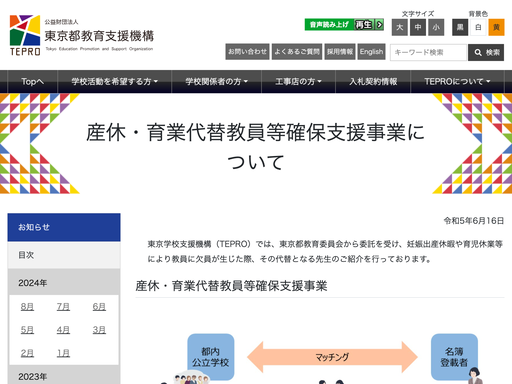Open the 4月 archive for 2024
Image resolution: width=512 pixels, height=384 pixels.
[x=63, y=330]
